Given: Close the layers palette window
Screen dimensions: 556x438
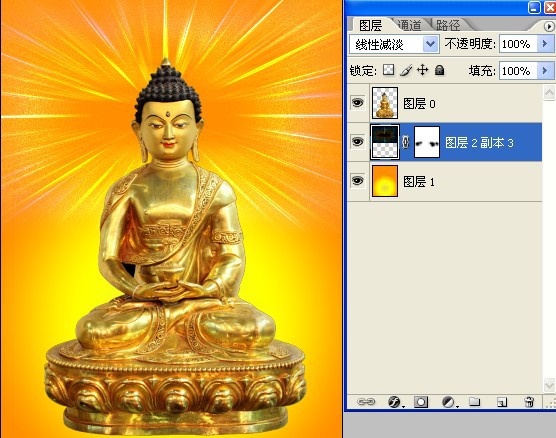Looking at the screenshot, I should [550, 7].
